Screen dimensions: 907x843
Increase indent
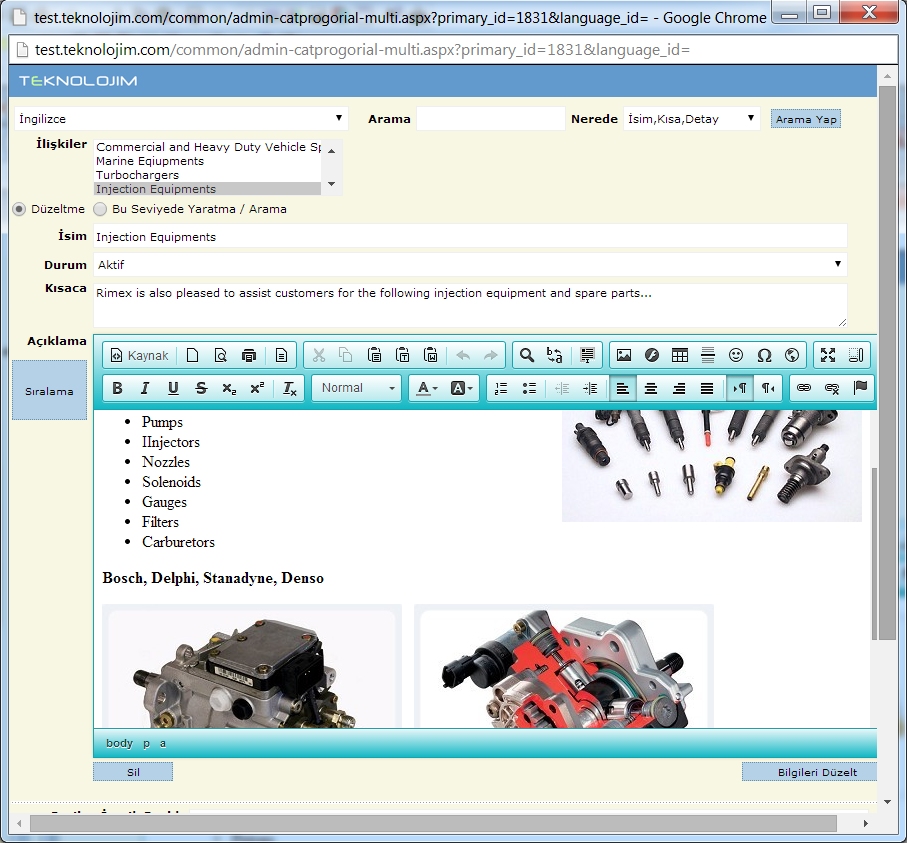(590, 388)
